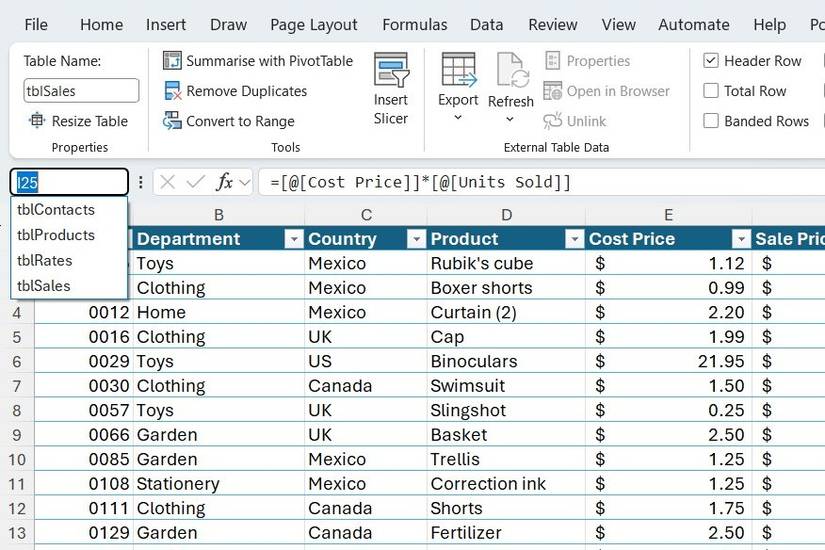Click the Convert to Range icon

[x=172, y=121]
